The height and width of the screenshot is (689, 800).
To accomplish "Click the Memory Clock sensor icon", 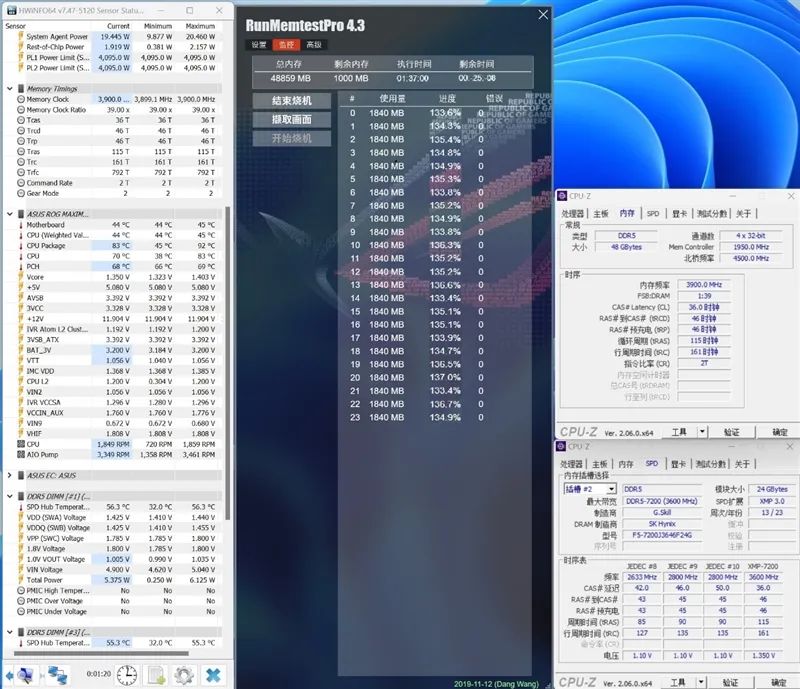I will click(x=21, y=99).
